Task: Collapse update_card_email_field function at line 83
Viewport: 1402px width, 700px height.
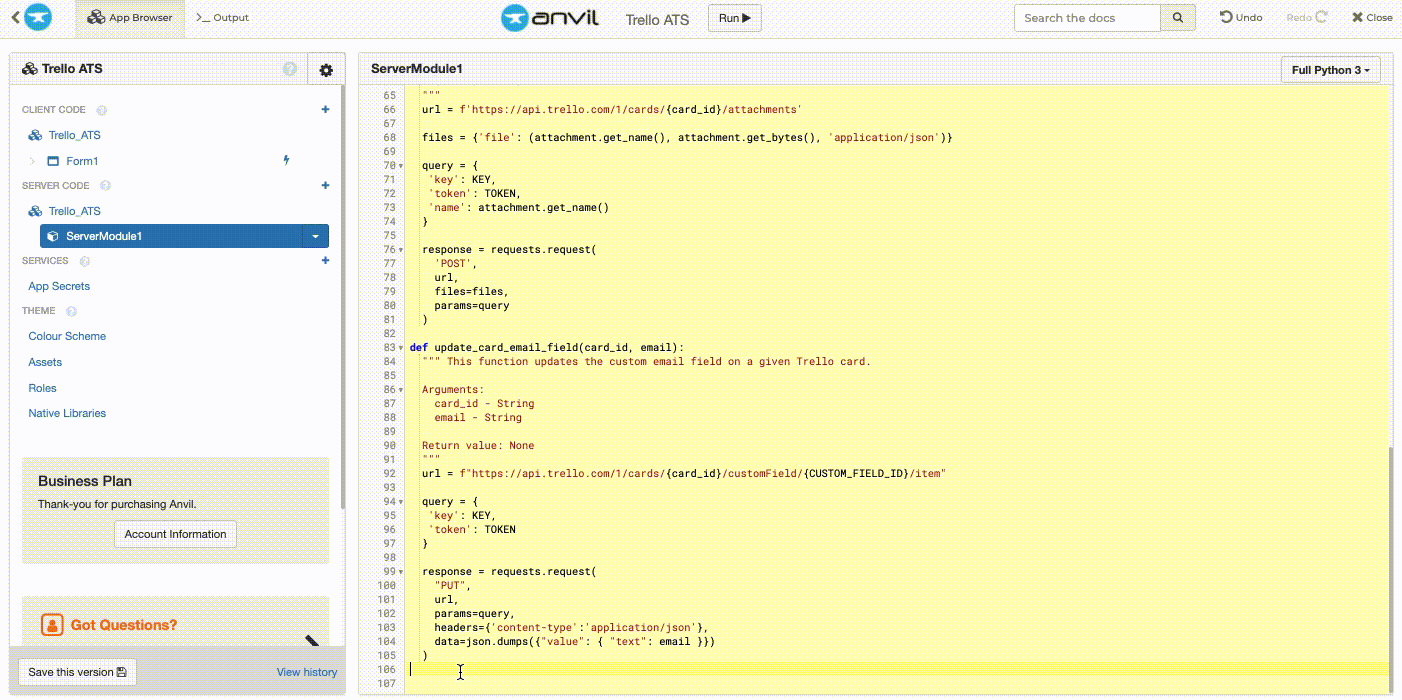Action: pos(401,348)
